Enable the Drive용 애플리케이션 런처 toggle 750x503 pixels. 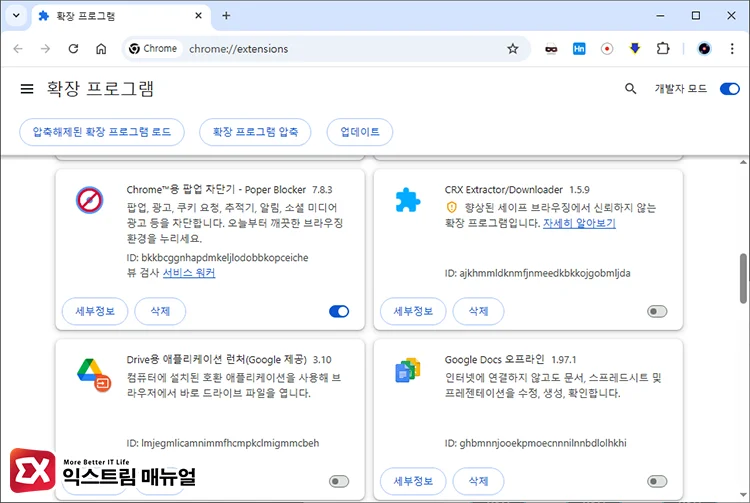tap(339, 481)
